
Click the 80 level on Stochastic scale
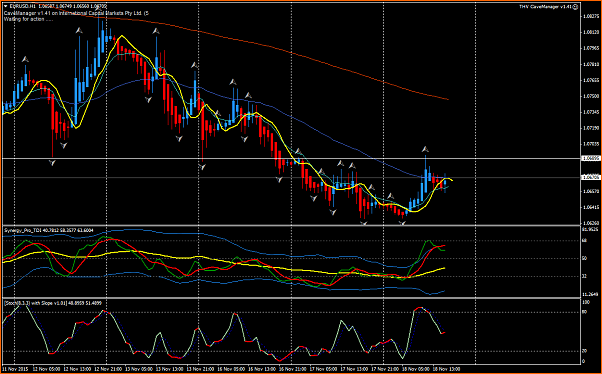[585, 312]
